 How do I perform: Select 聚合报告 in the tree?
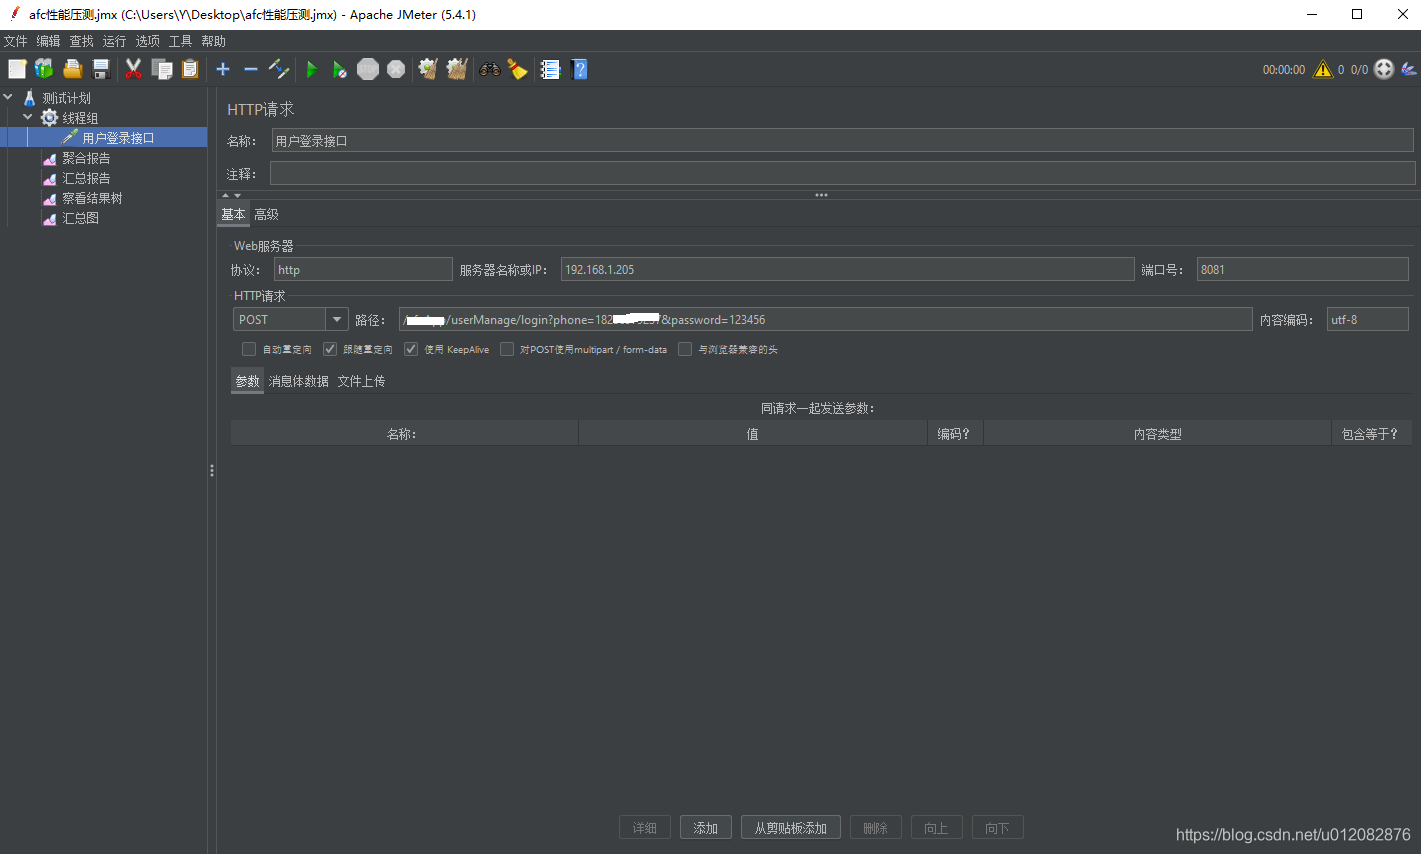click(86, 158)
